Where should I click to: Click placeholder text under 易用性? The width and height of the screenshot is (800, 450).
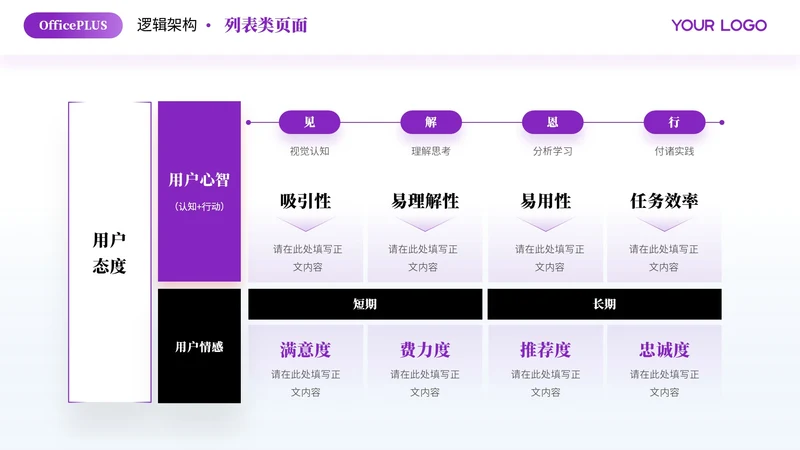point(549,258)
